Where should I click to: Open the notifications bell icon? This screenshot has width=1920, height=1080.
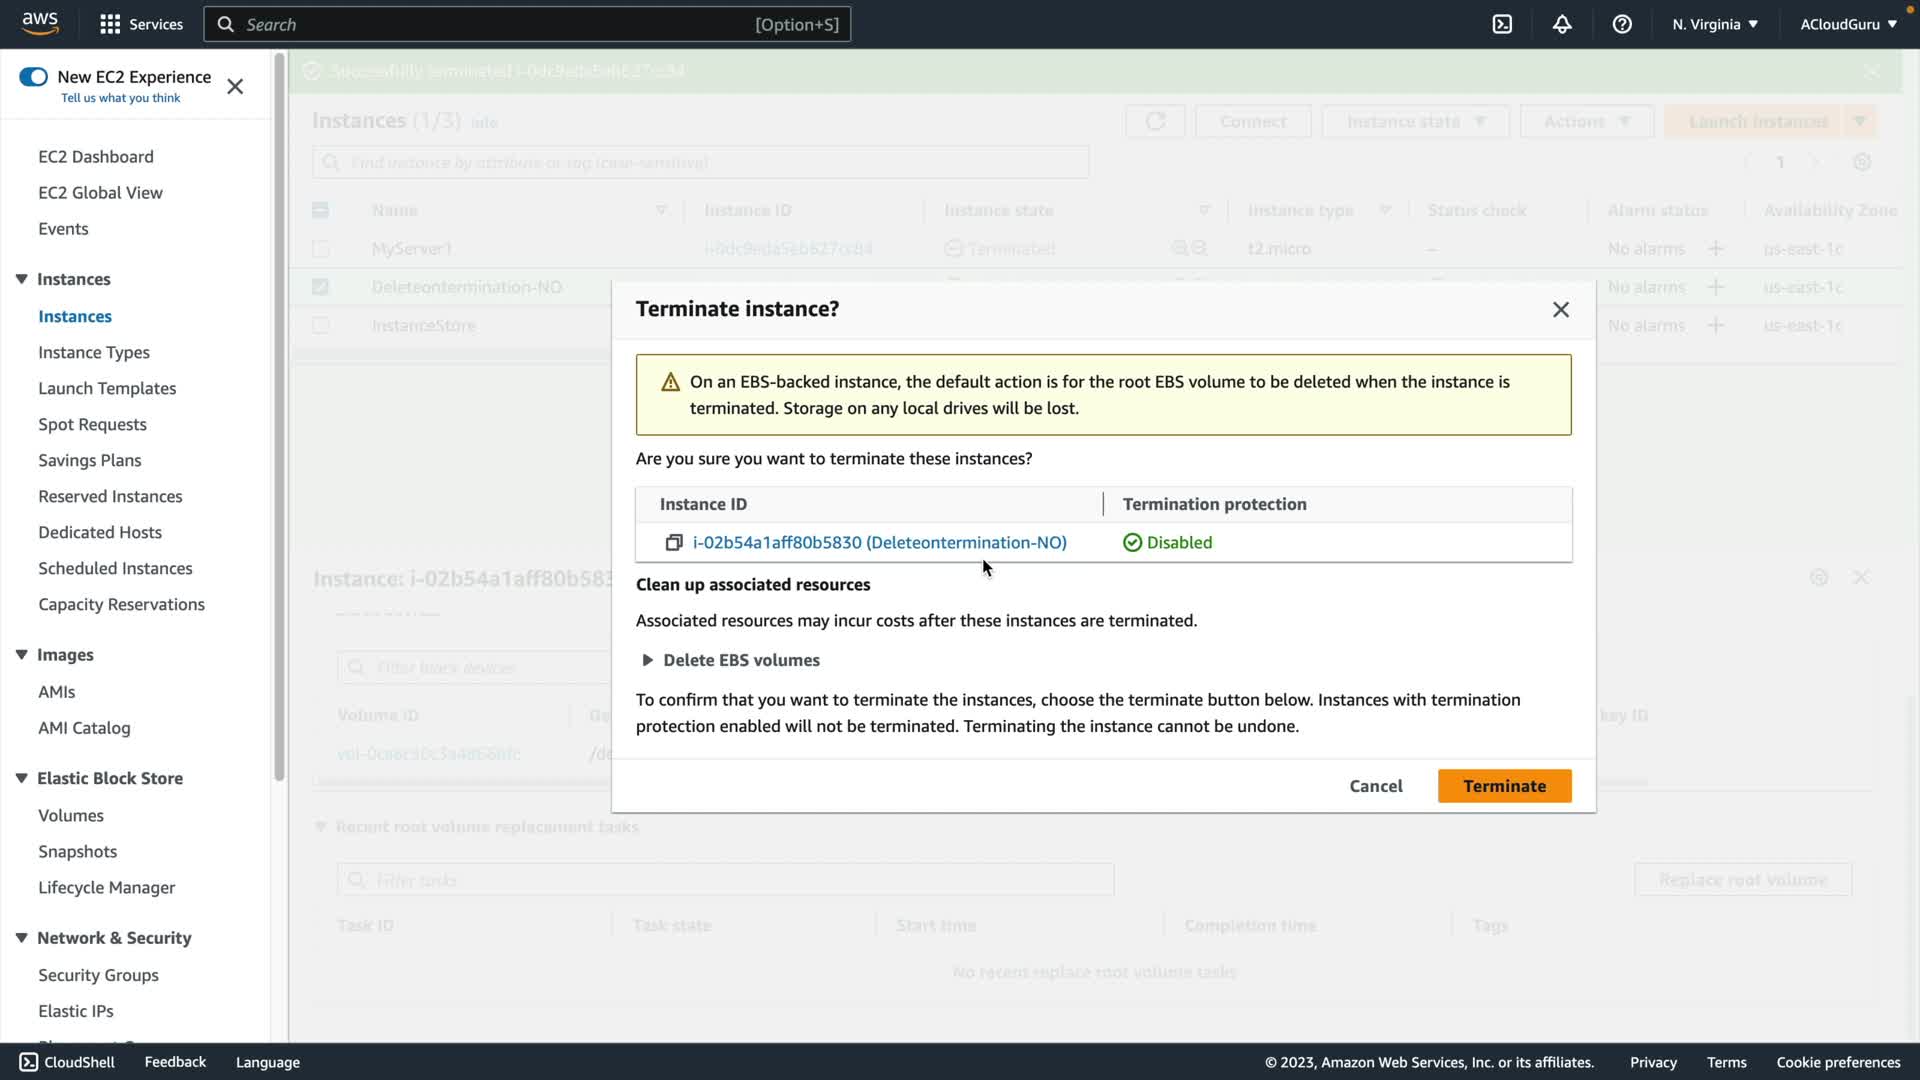[1562, 24]
